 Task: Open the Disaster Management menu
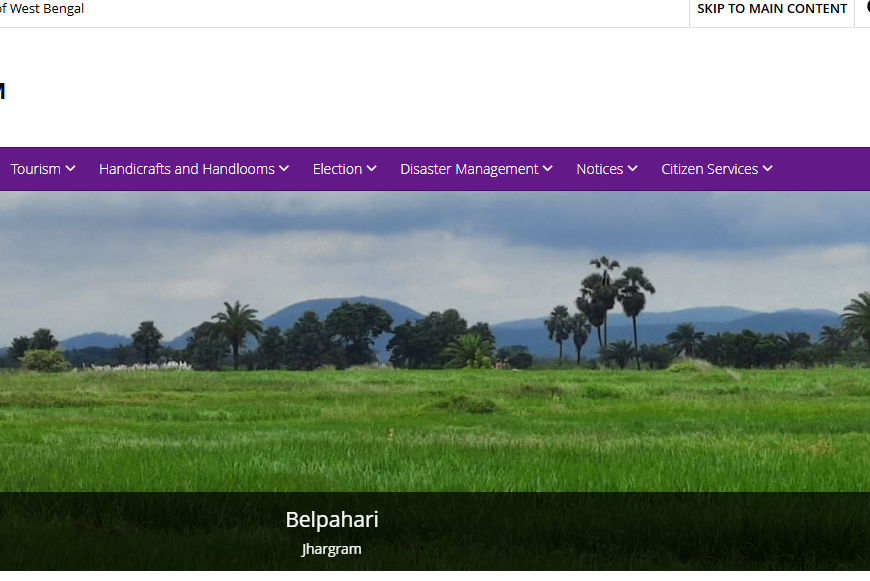(469, 169)
